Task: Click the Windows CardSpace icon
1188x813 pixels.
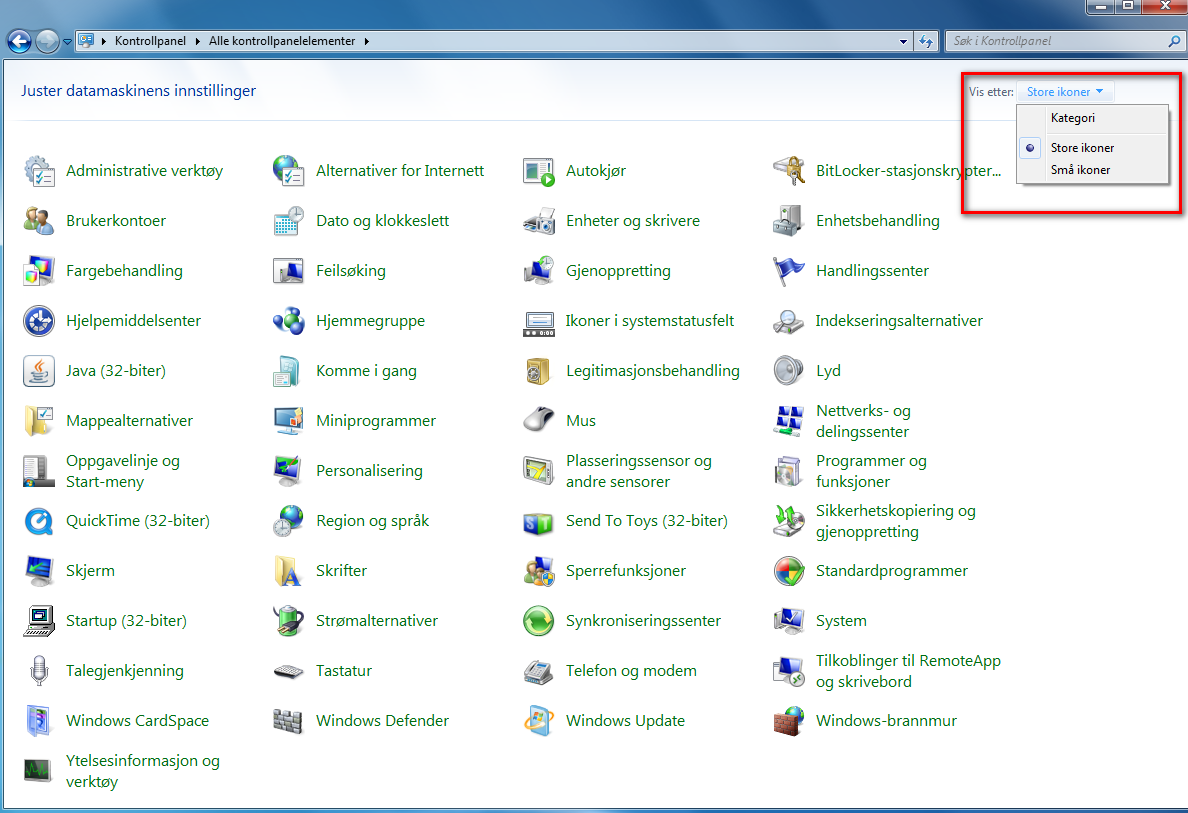Action: 39,721
